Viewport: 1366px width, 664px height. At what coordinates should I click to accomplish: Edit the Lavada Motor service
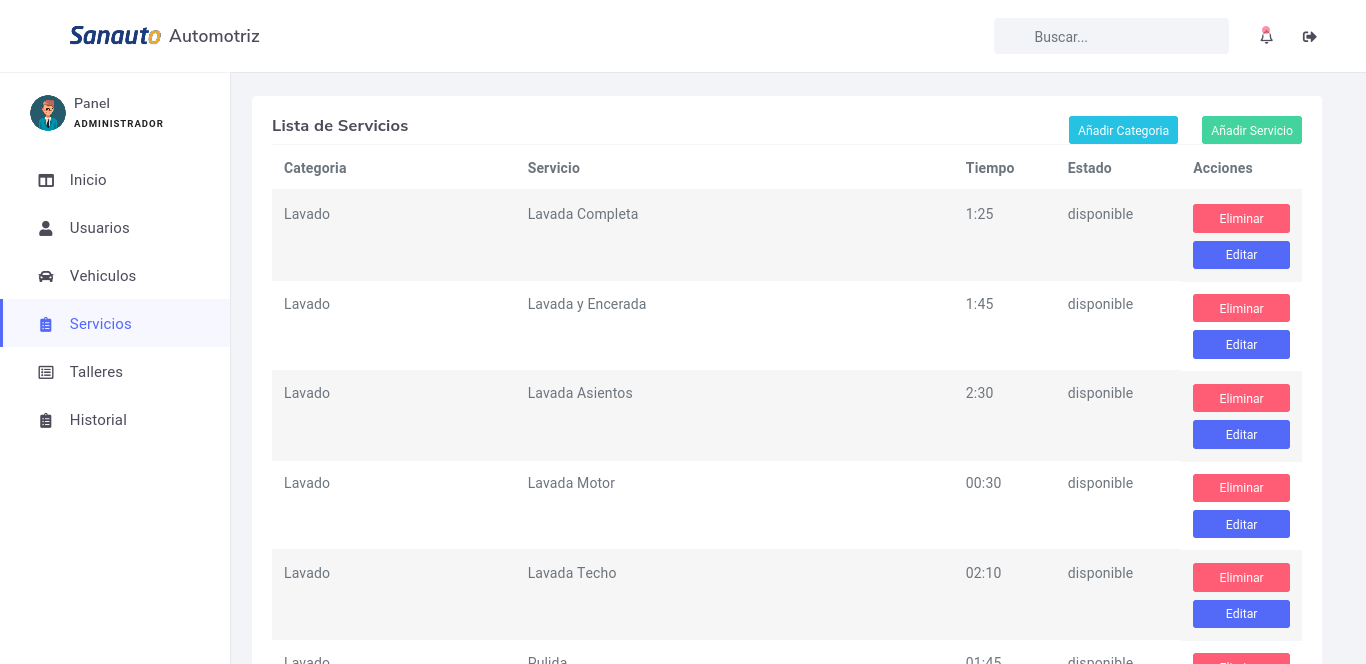[1241, 524]
